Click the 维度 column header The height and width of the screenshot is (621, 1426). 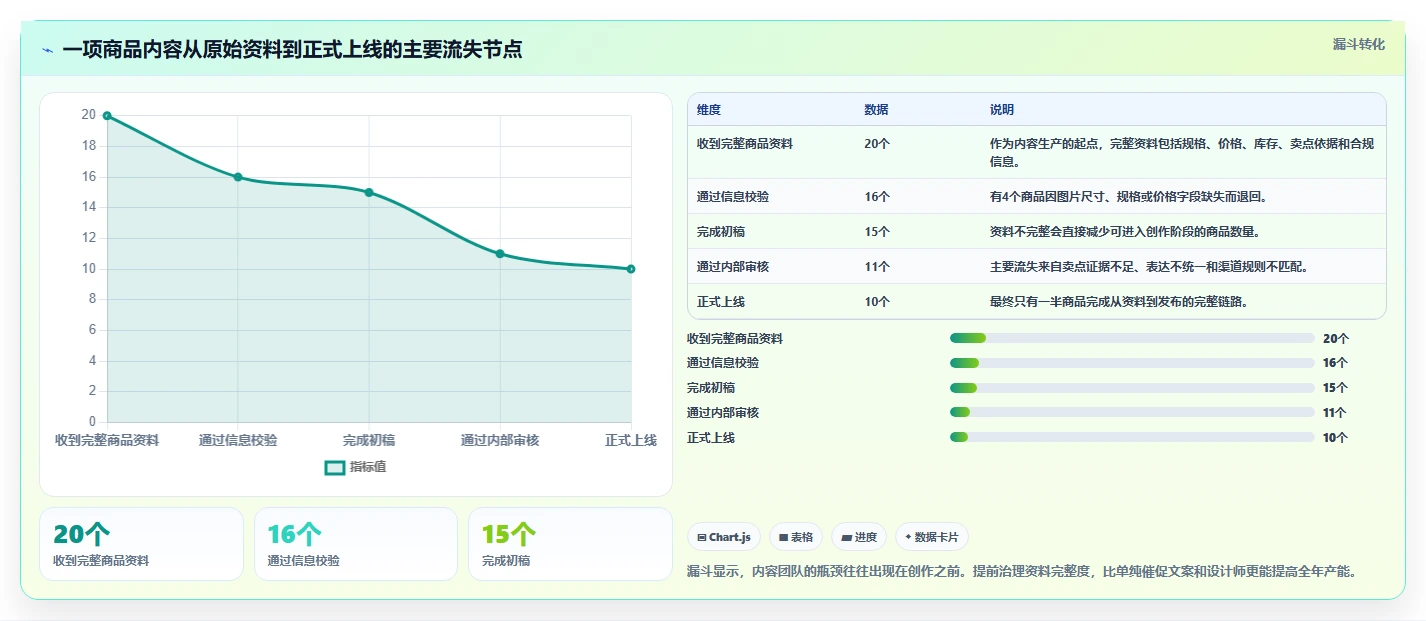(709, 110)
